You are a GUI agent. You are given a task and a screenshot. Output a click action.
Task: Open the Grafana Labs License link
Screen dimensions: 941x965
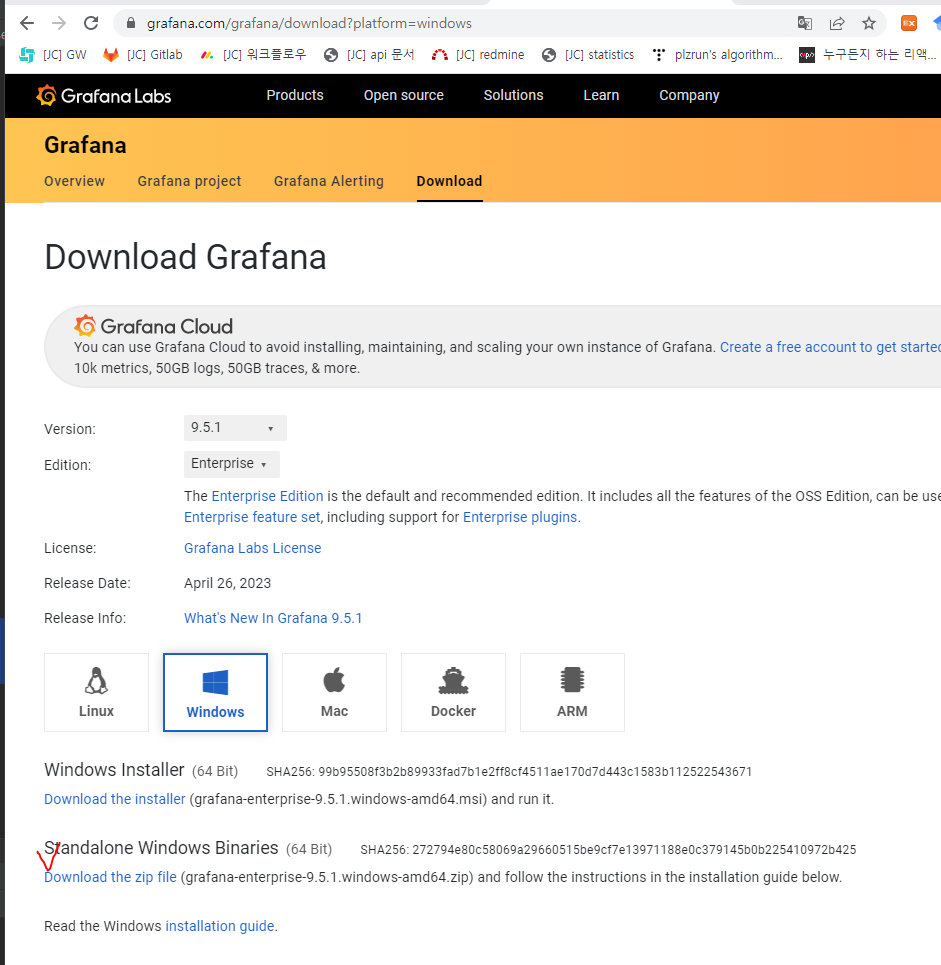click(252, 548)
